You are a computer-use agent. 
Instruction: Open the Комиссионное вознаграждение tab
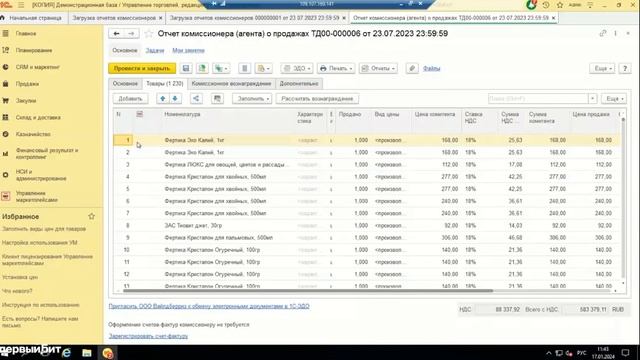pyautogui.click(x=231, y=84)
